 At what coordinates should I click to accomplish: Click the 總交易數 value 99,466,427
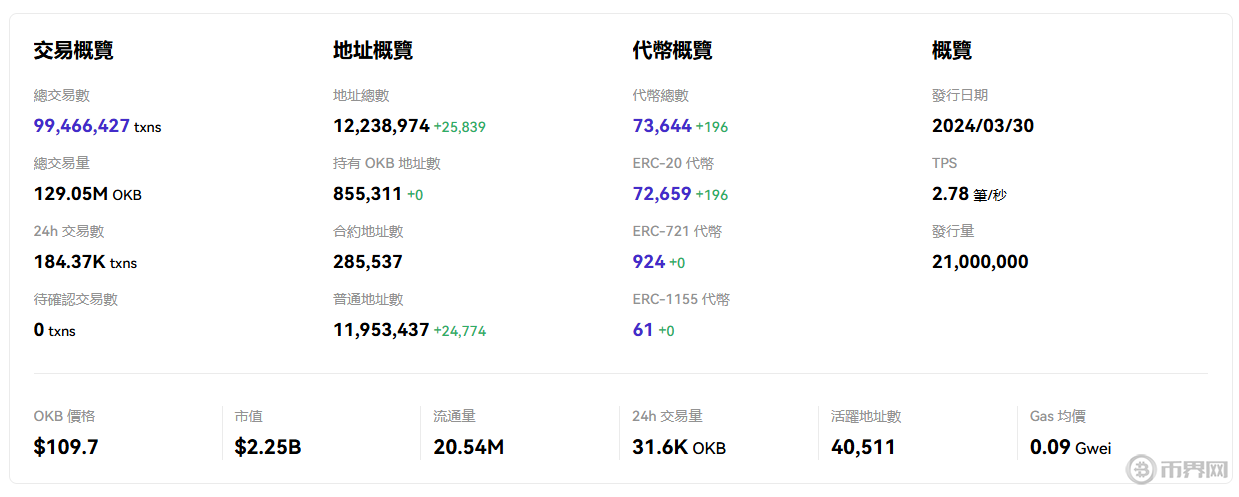coord(82,126)
